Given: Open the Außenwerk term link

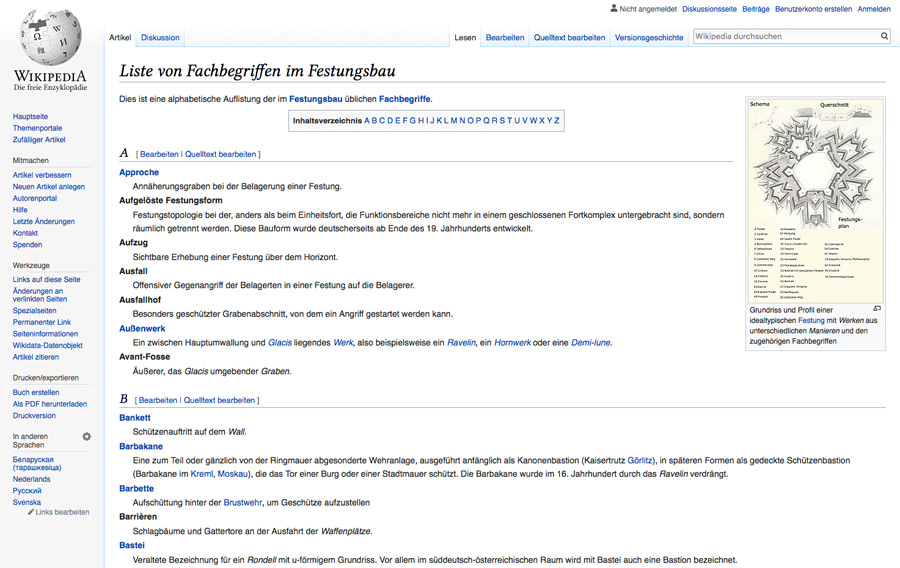Looking at the screenshot, I should click(142, 328).
